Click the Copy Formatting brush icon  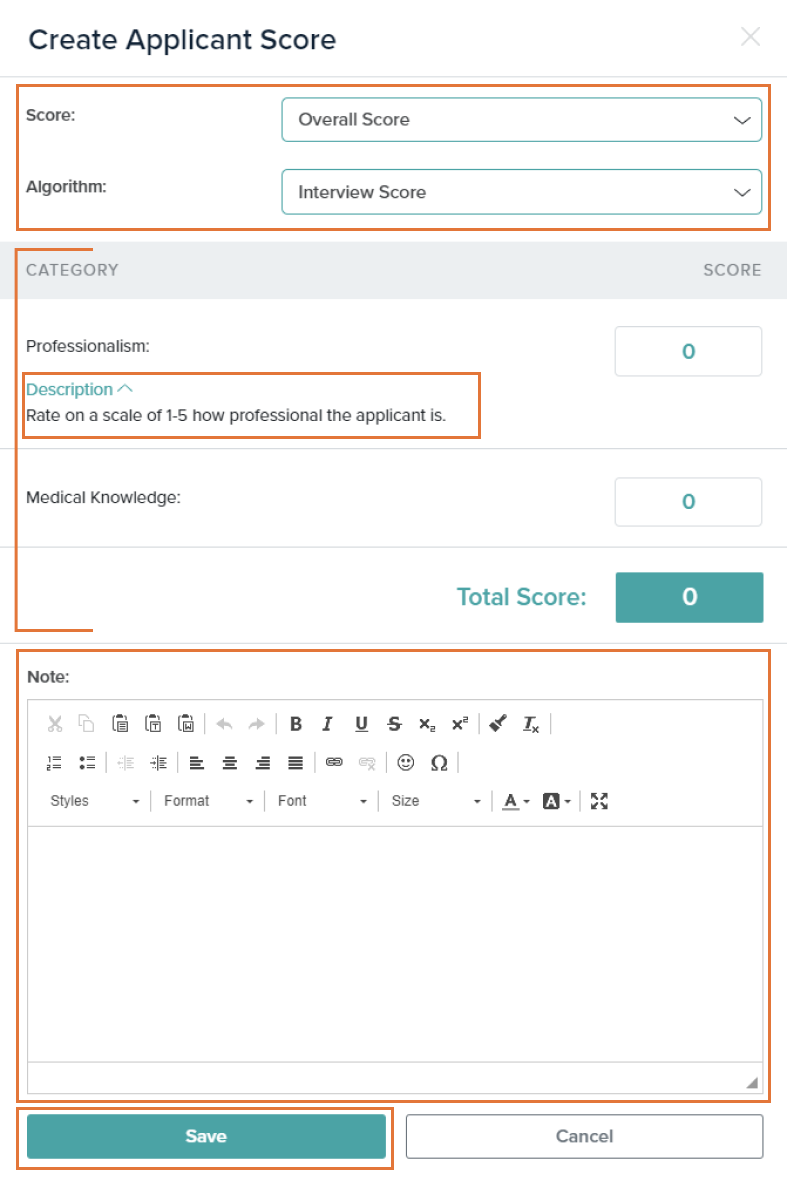tap(498, 724)
